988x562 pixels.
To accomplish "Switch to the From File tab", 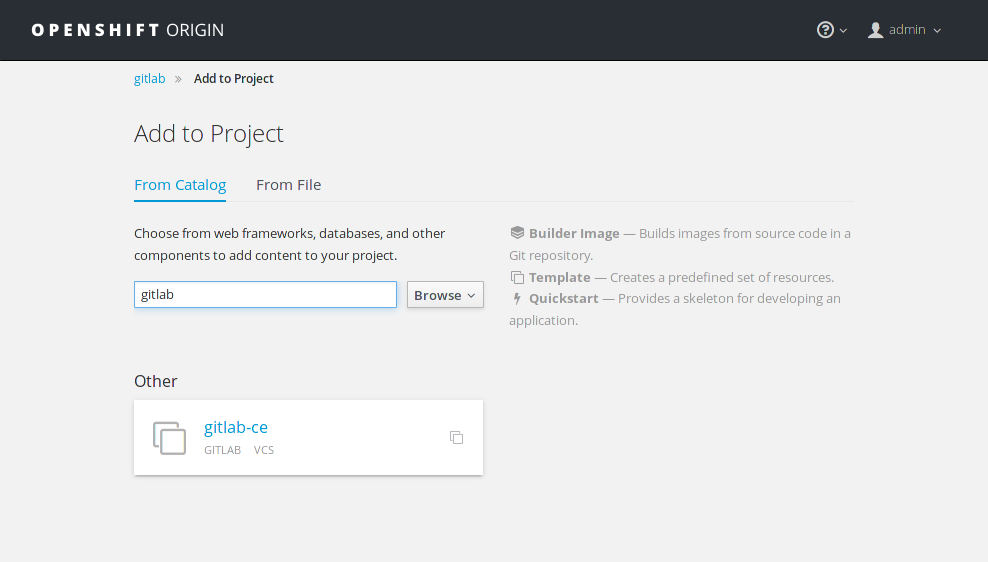I will [288, 185].
